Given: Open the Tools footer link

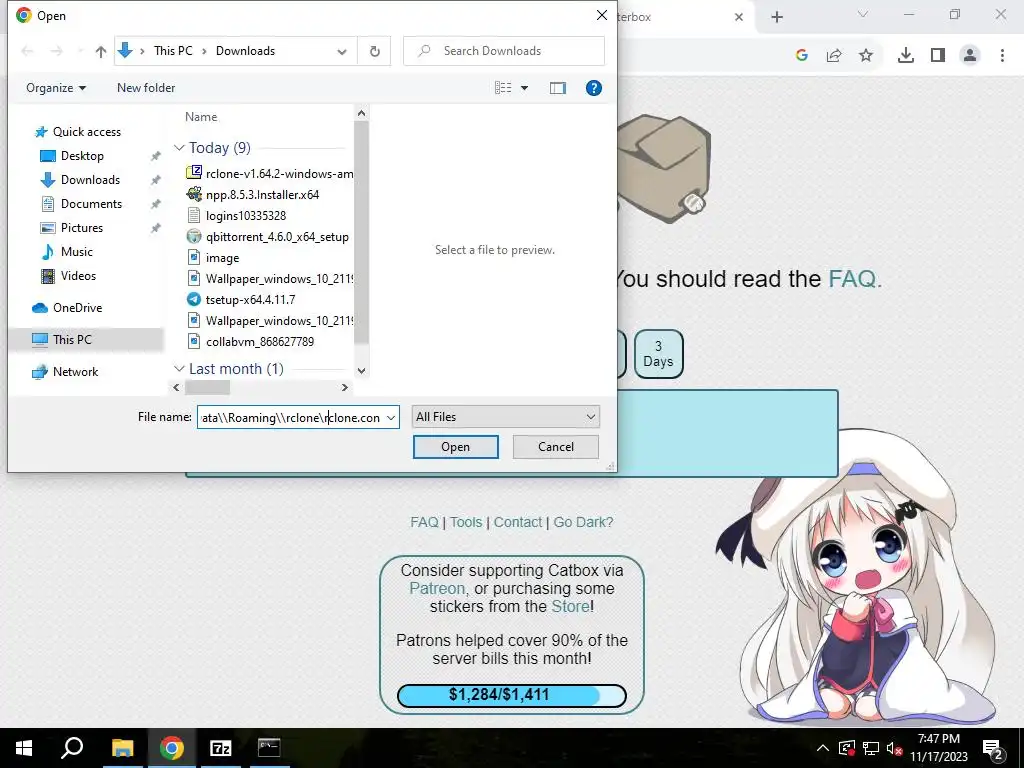Looking at the screenshot, I should (466, 522).
